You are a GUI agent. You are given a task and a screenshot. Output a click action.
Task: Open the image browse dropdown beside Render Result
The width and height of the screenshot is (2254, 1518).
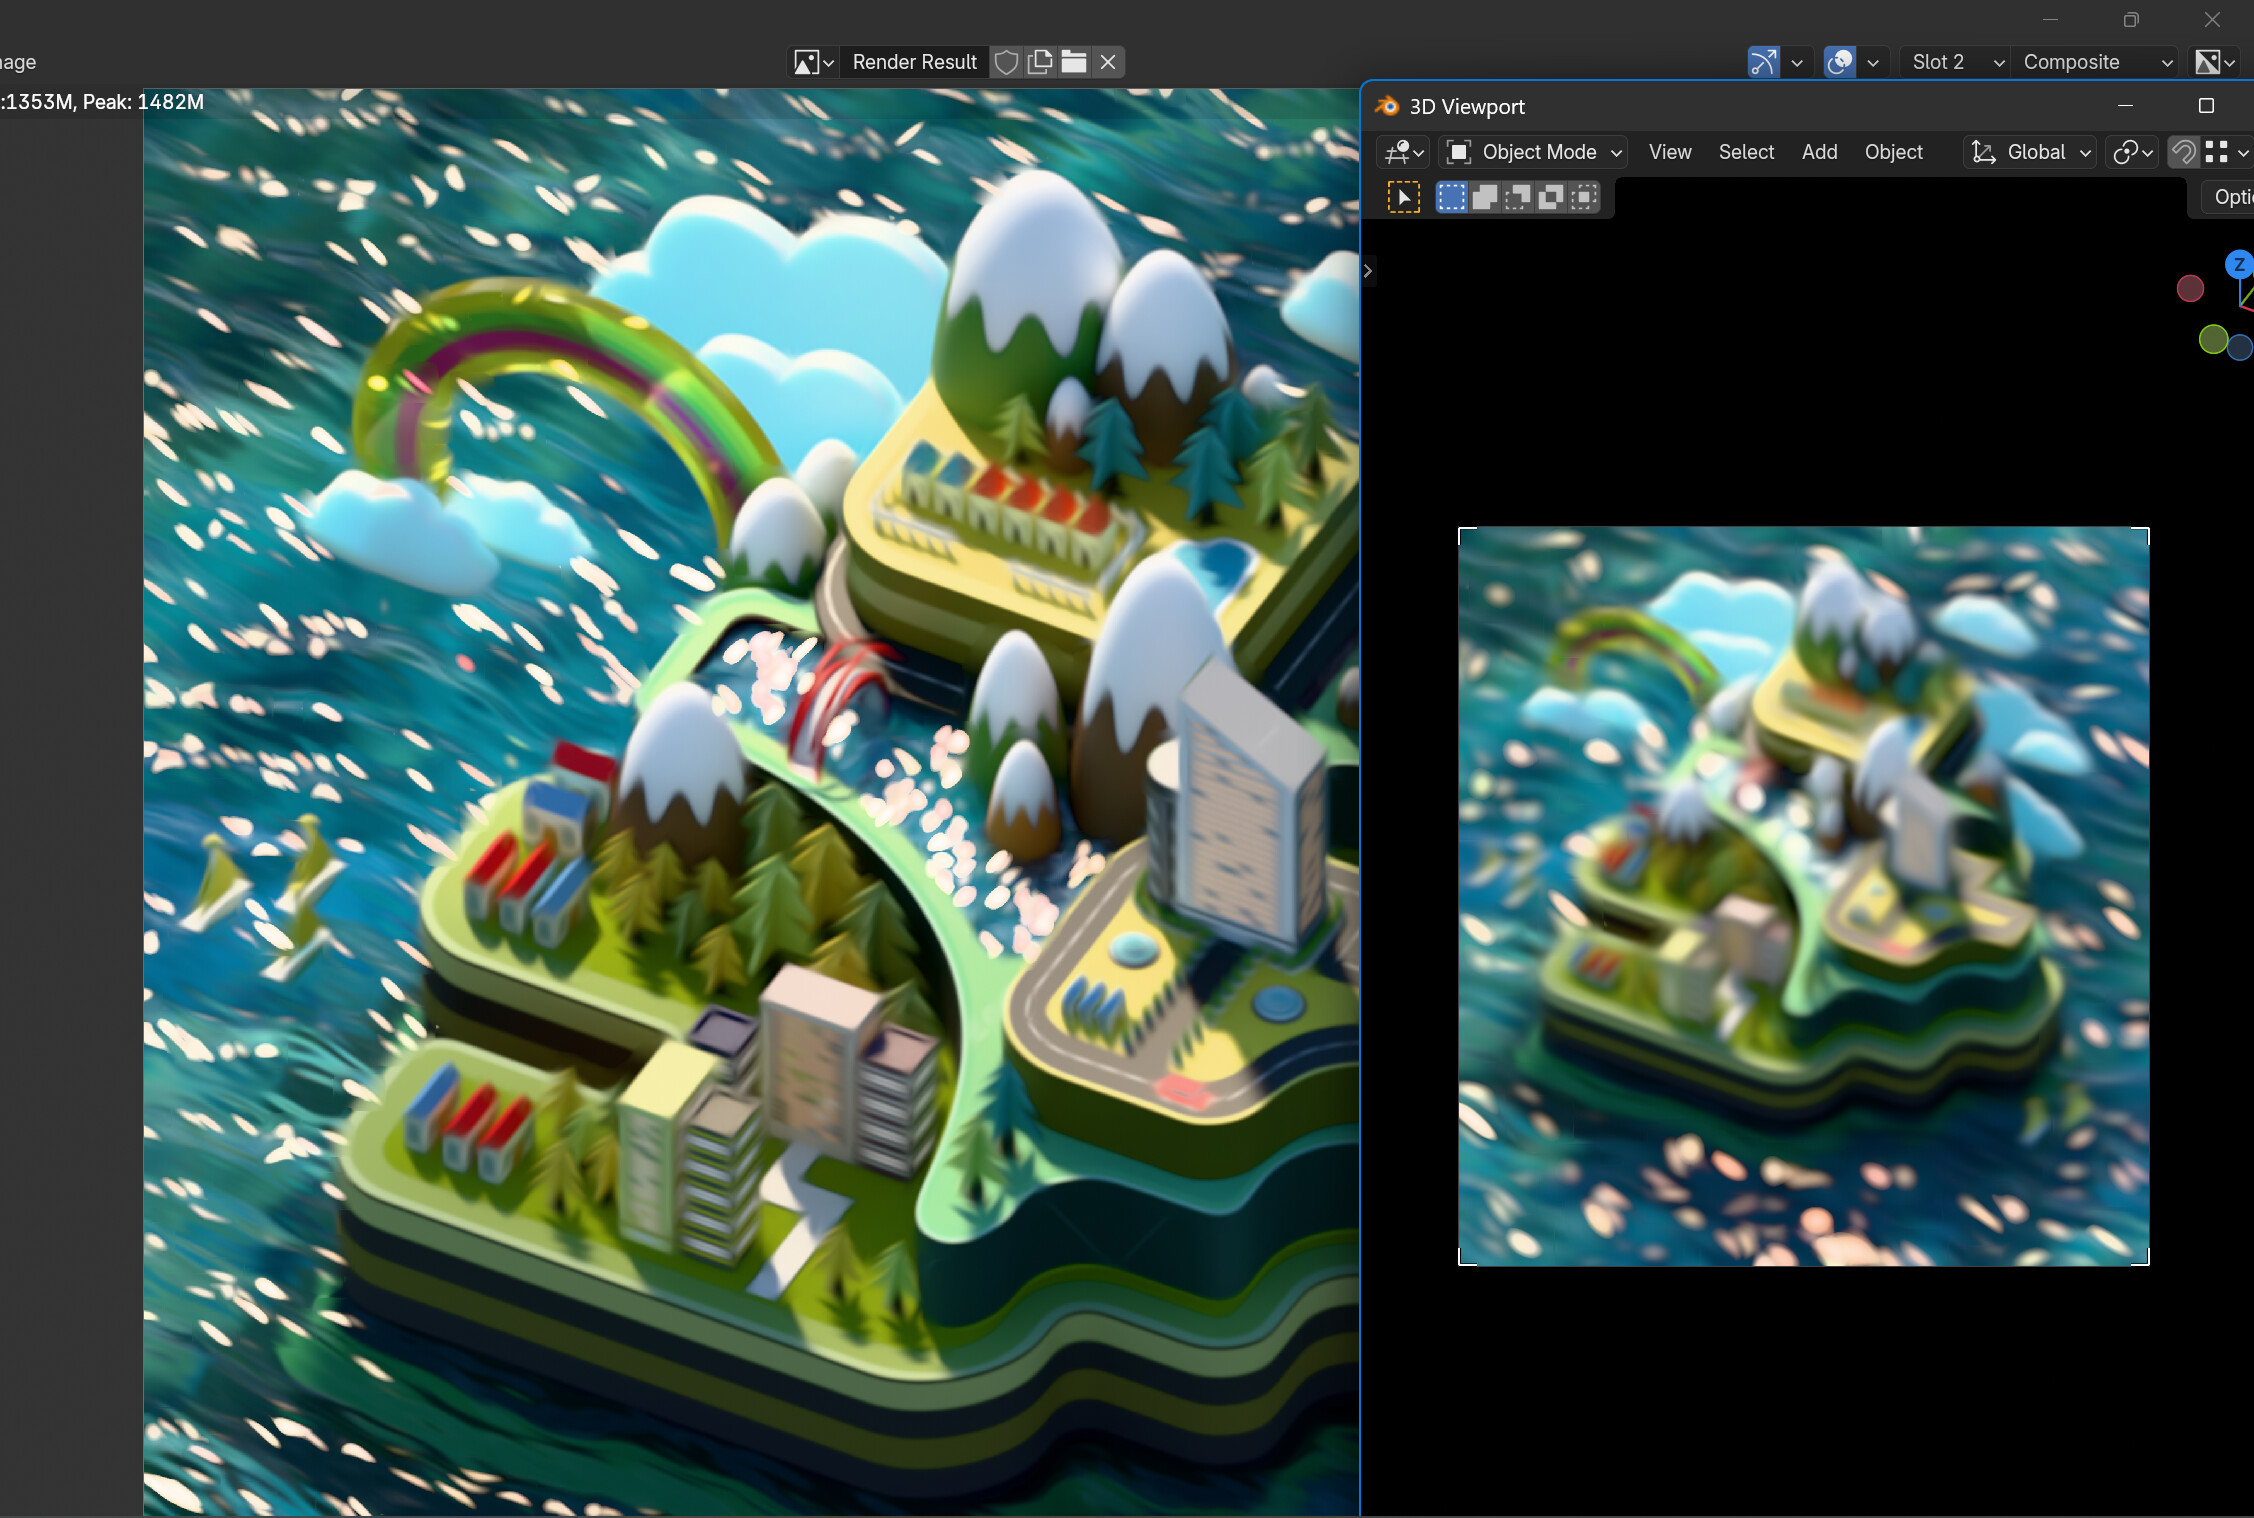813,62
